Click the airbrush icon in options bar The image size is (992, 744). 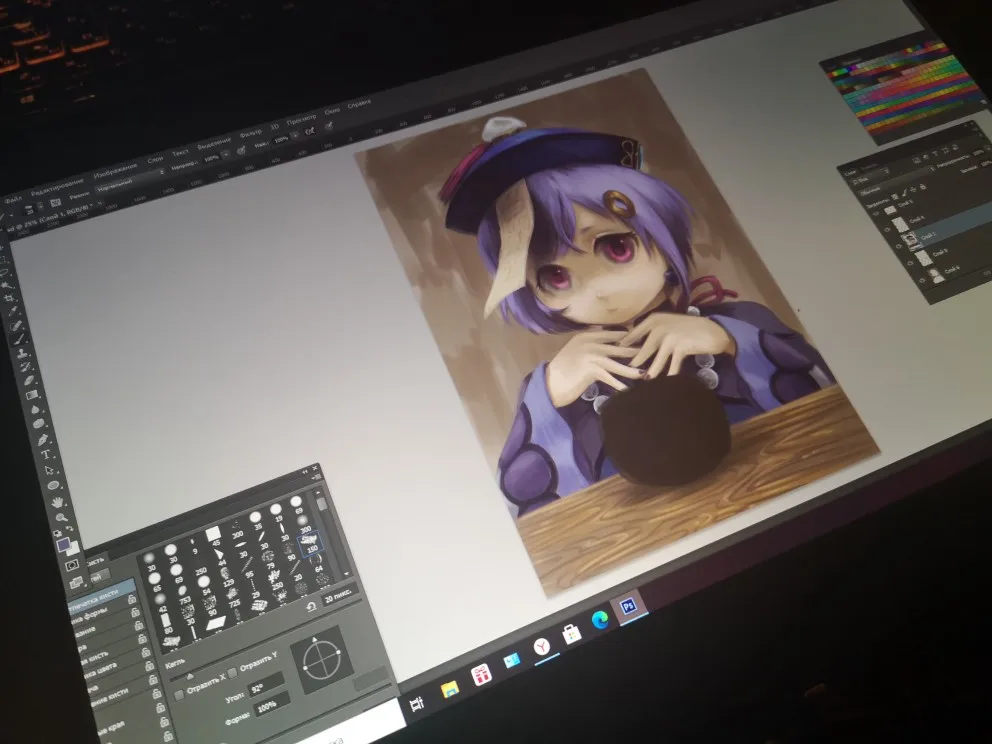310,131
